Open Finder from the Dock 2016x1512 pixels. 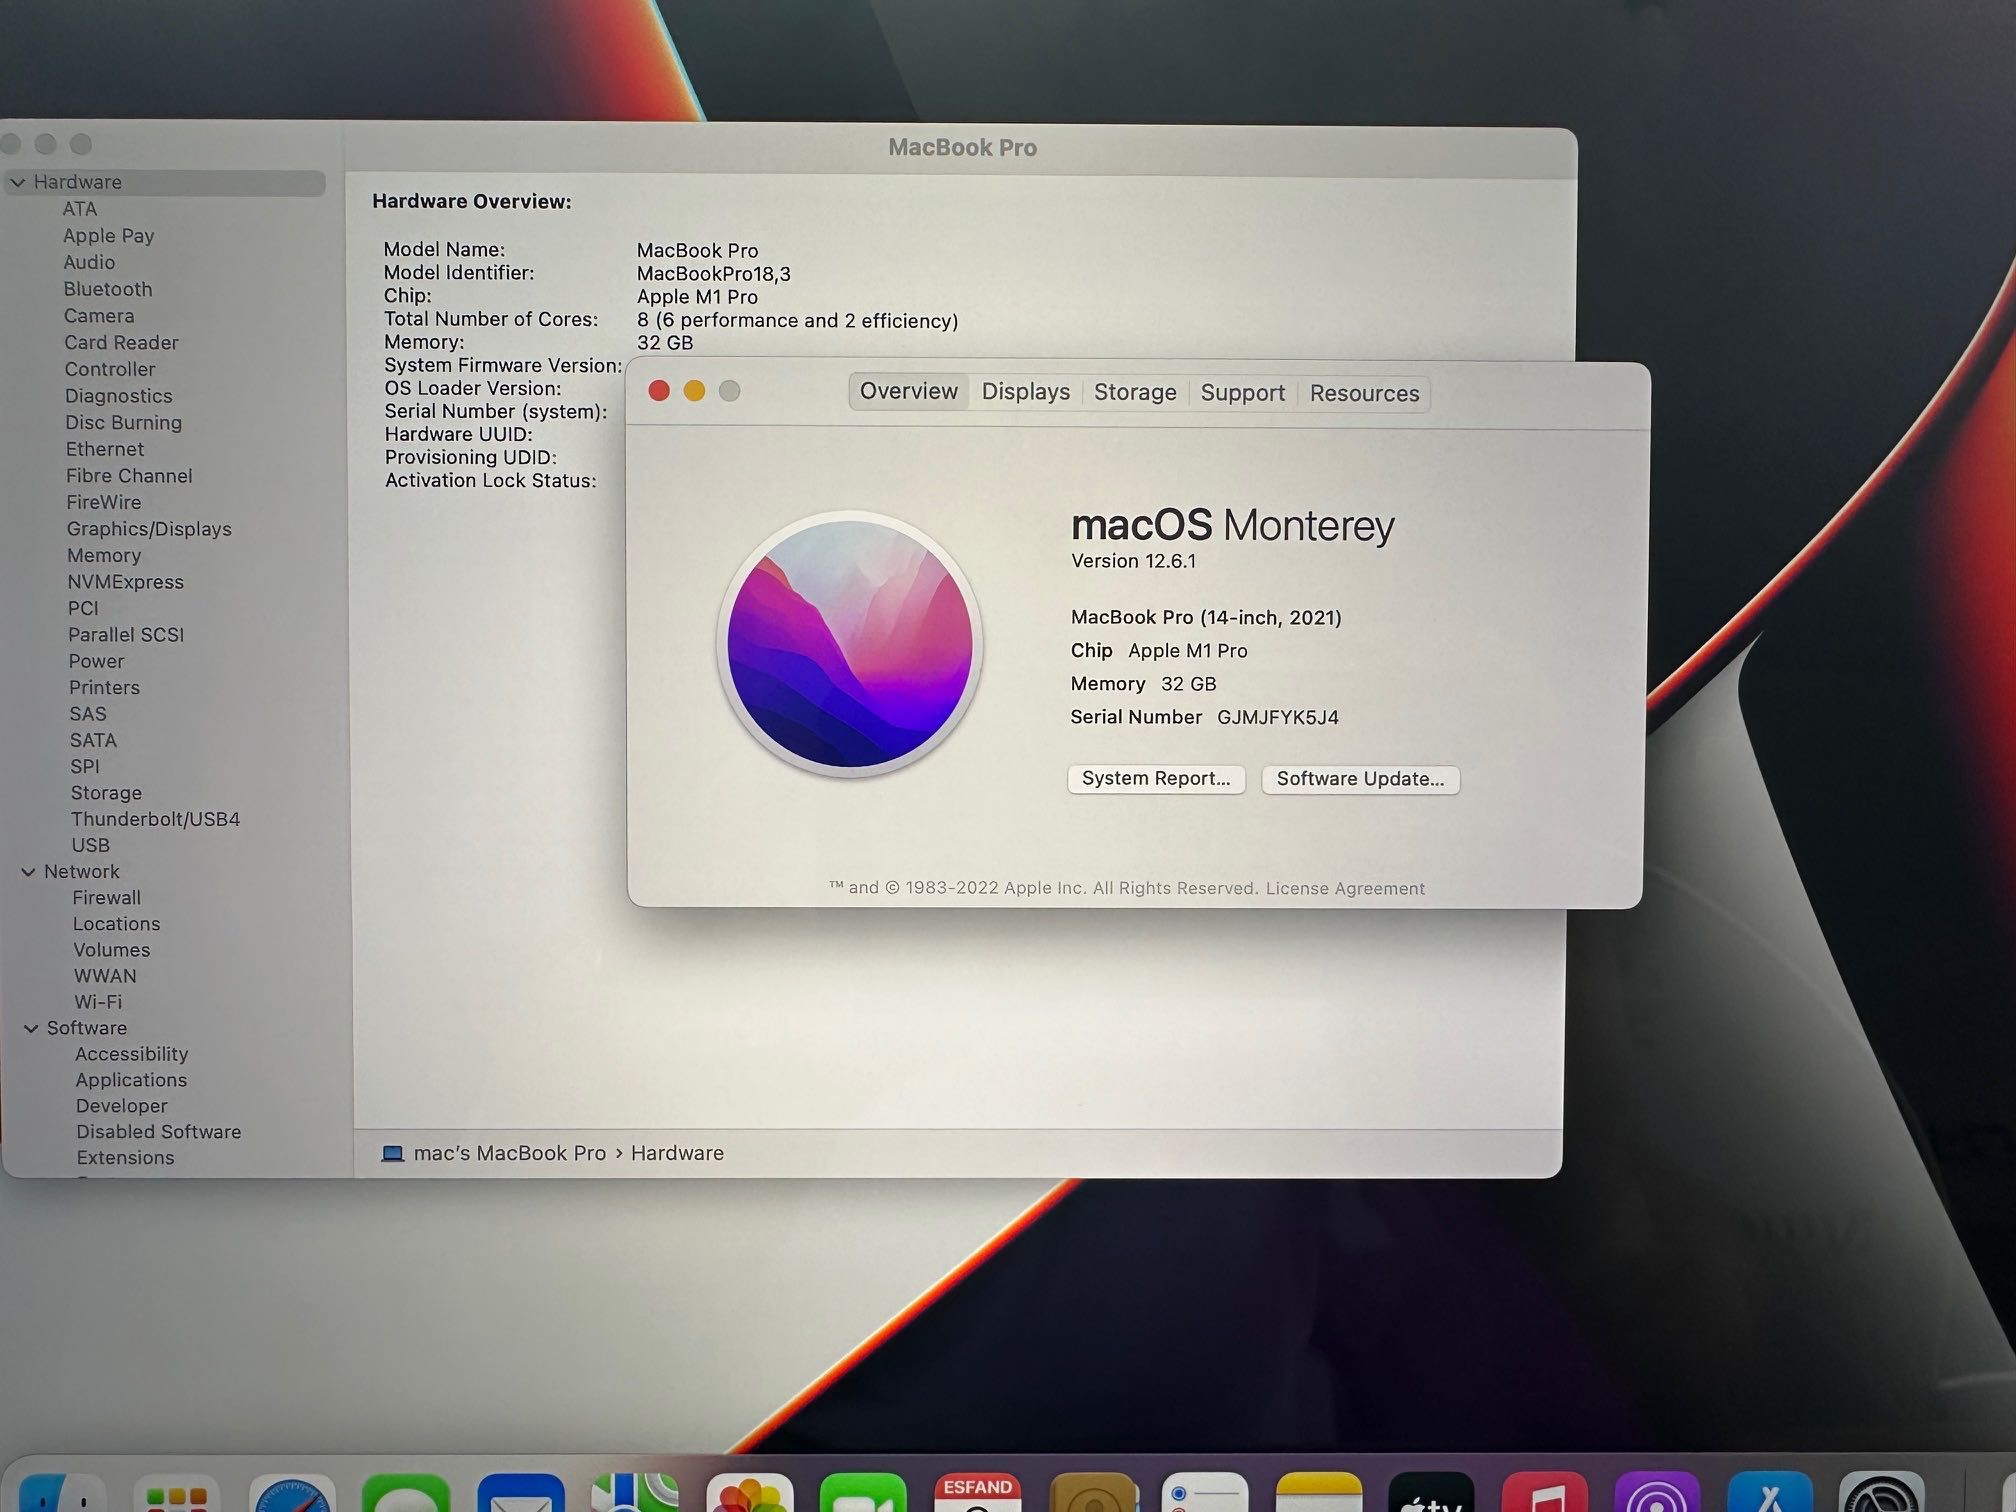(x=62, y=1494)
